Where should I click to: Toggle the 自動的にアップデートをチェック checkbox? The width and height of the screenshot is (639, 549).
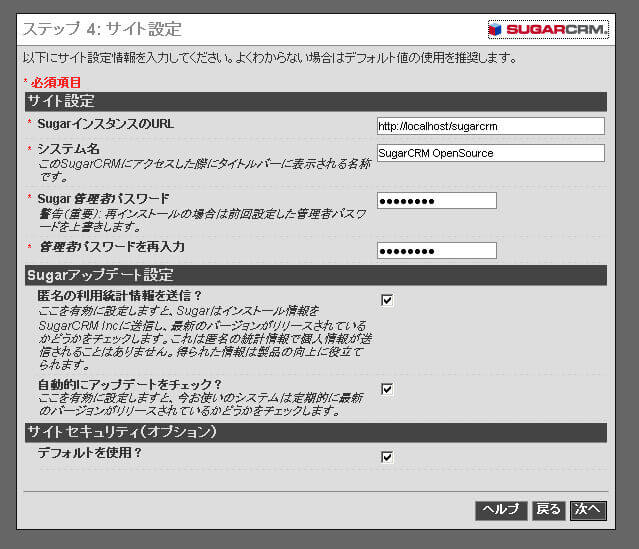(387, 389)
